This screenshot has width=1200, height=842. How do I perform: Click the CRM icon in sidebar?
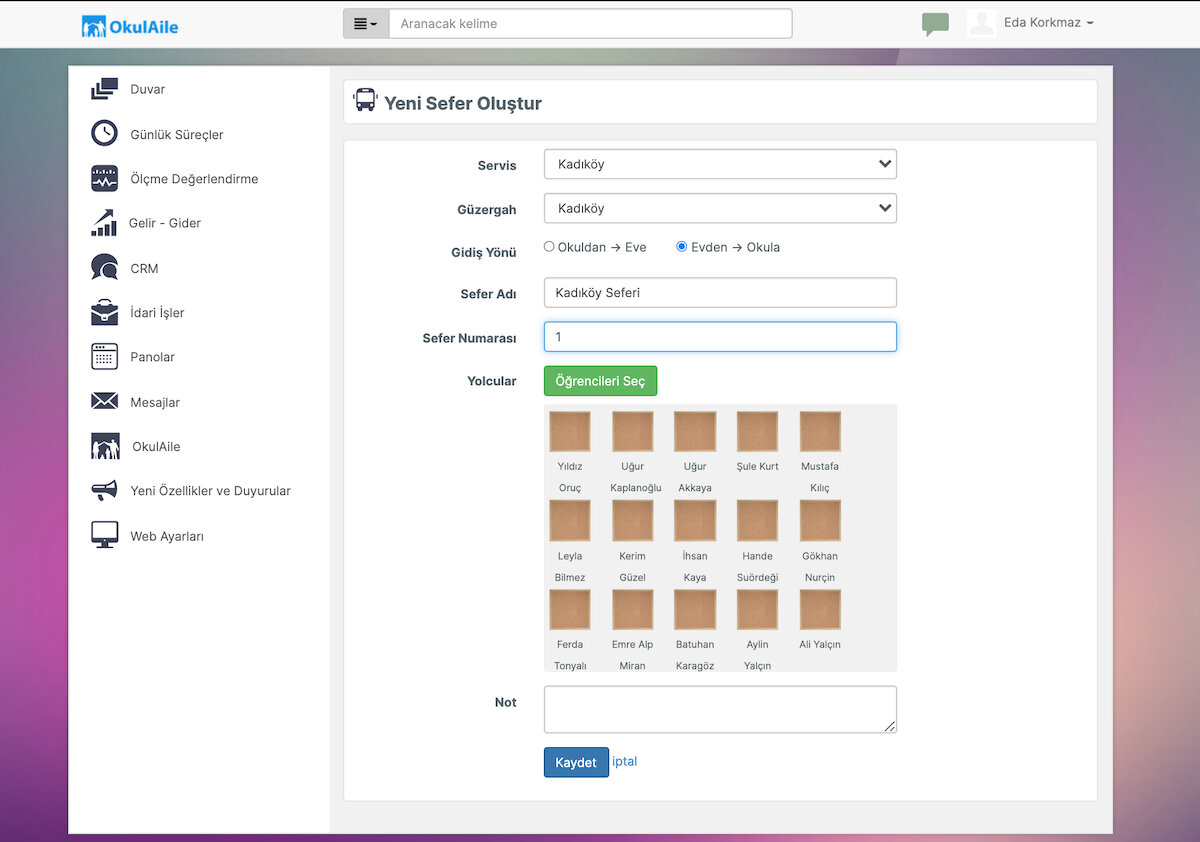tap(104, 268)
